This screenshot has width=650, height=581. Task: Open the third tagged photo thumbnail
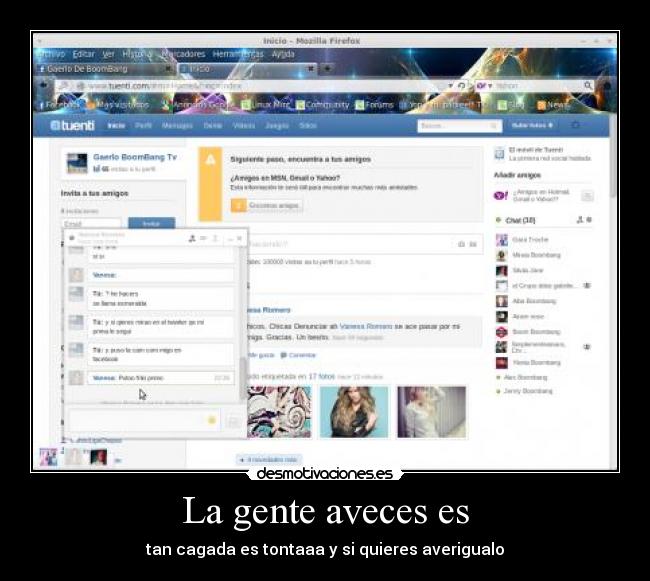click(x=432, y=412)
